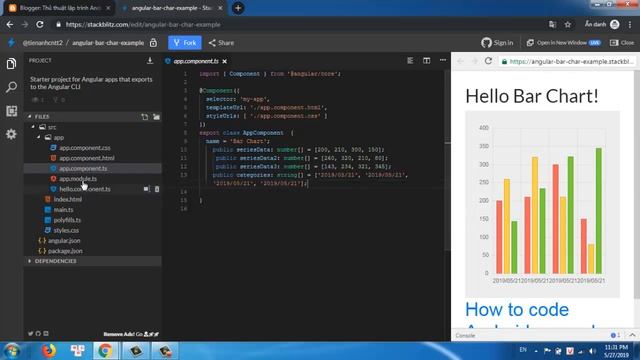Click the Chrome address bar URL
640x360 pixels.
[x=143, y=24]
